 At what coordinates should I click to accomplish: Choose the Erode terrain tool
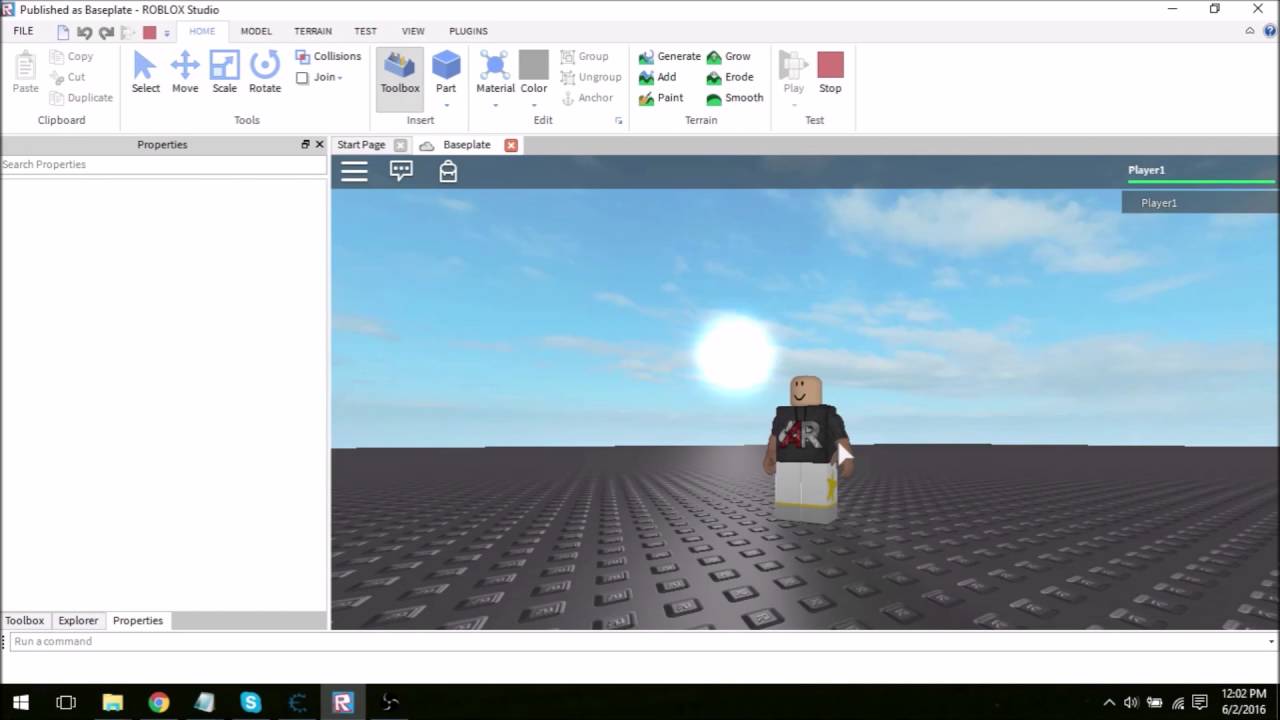click(730, 77)
